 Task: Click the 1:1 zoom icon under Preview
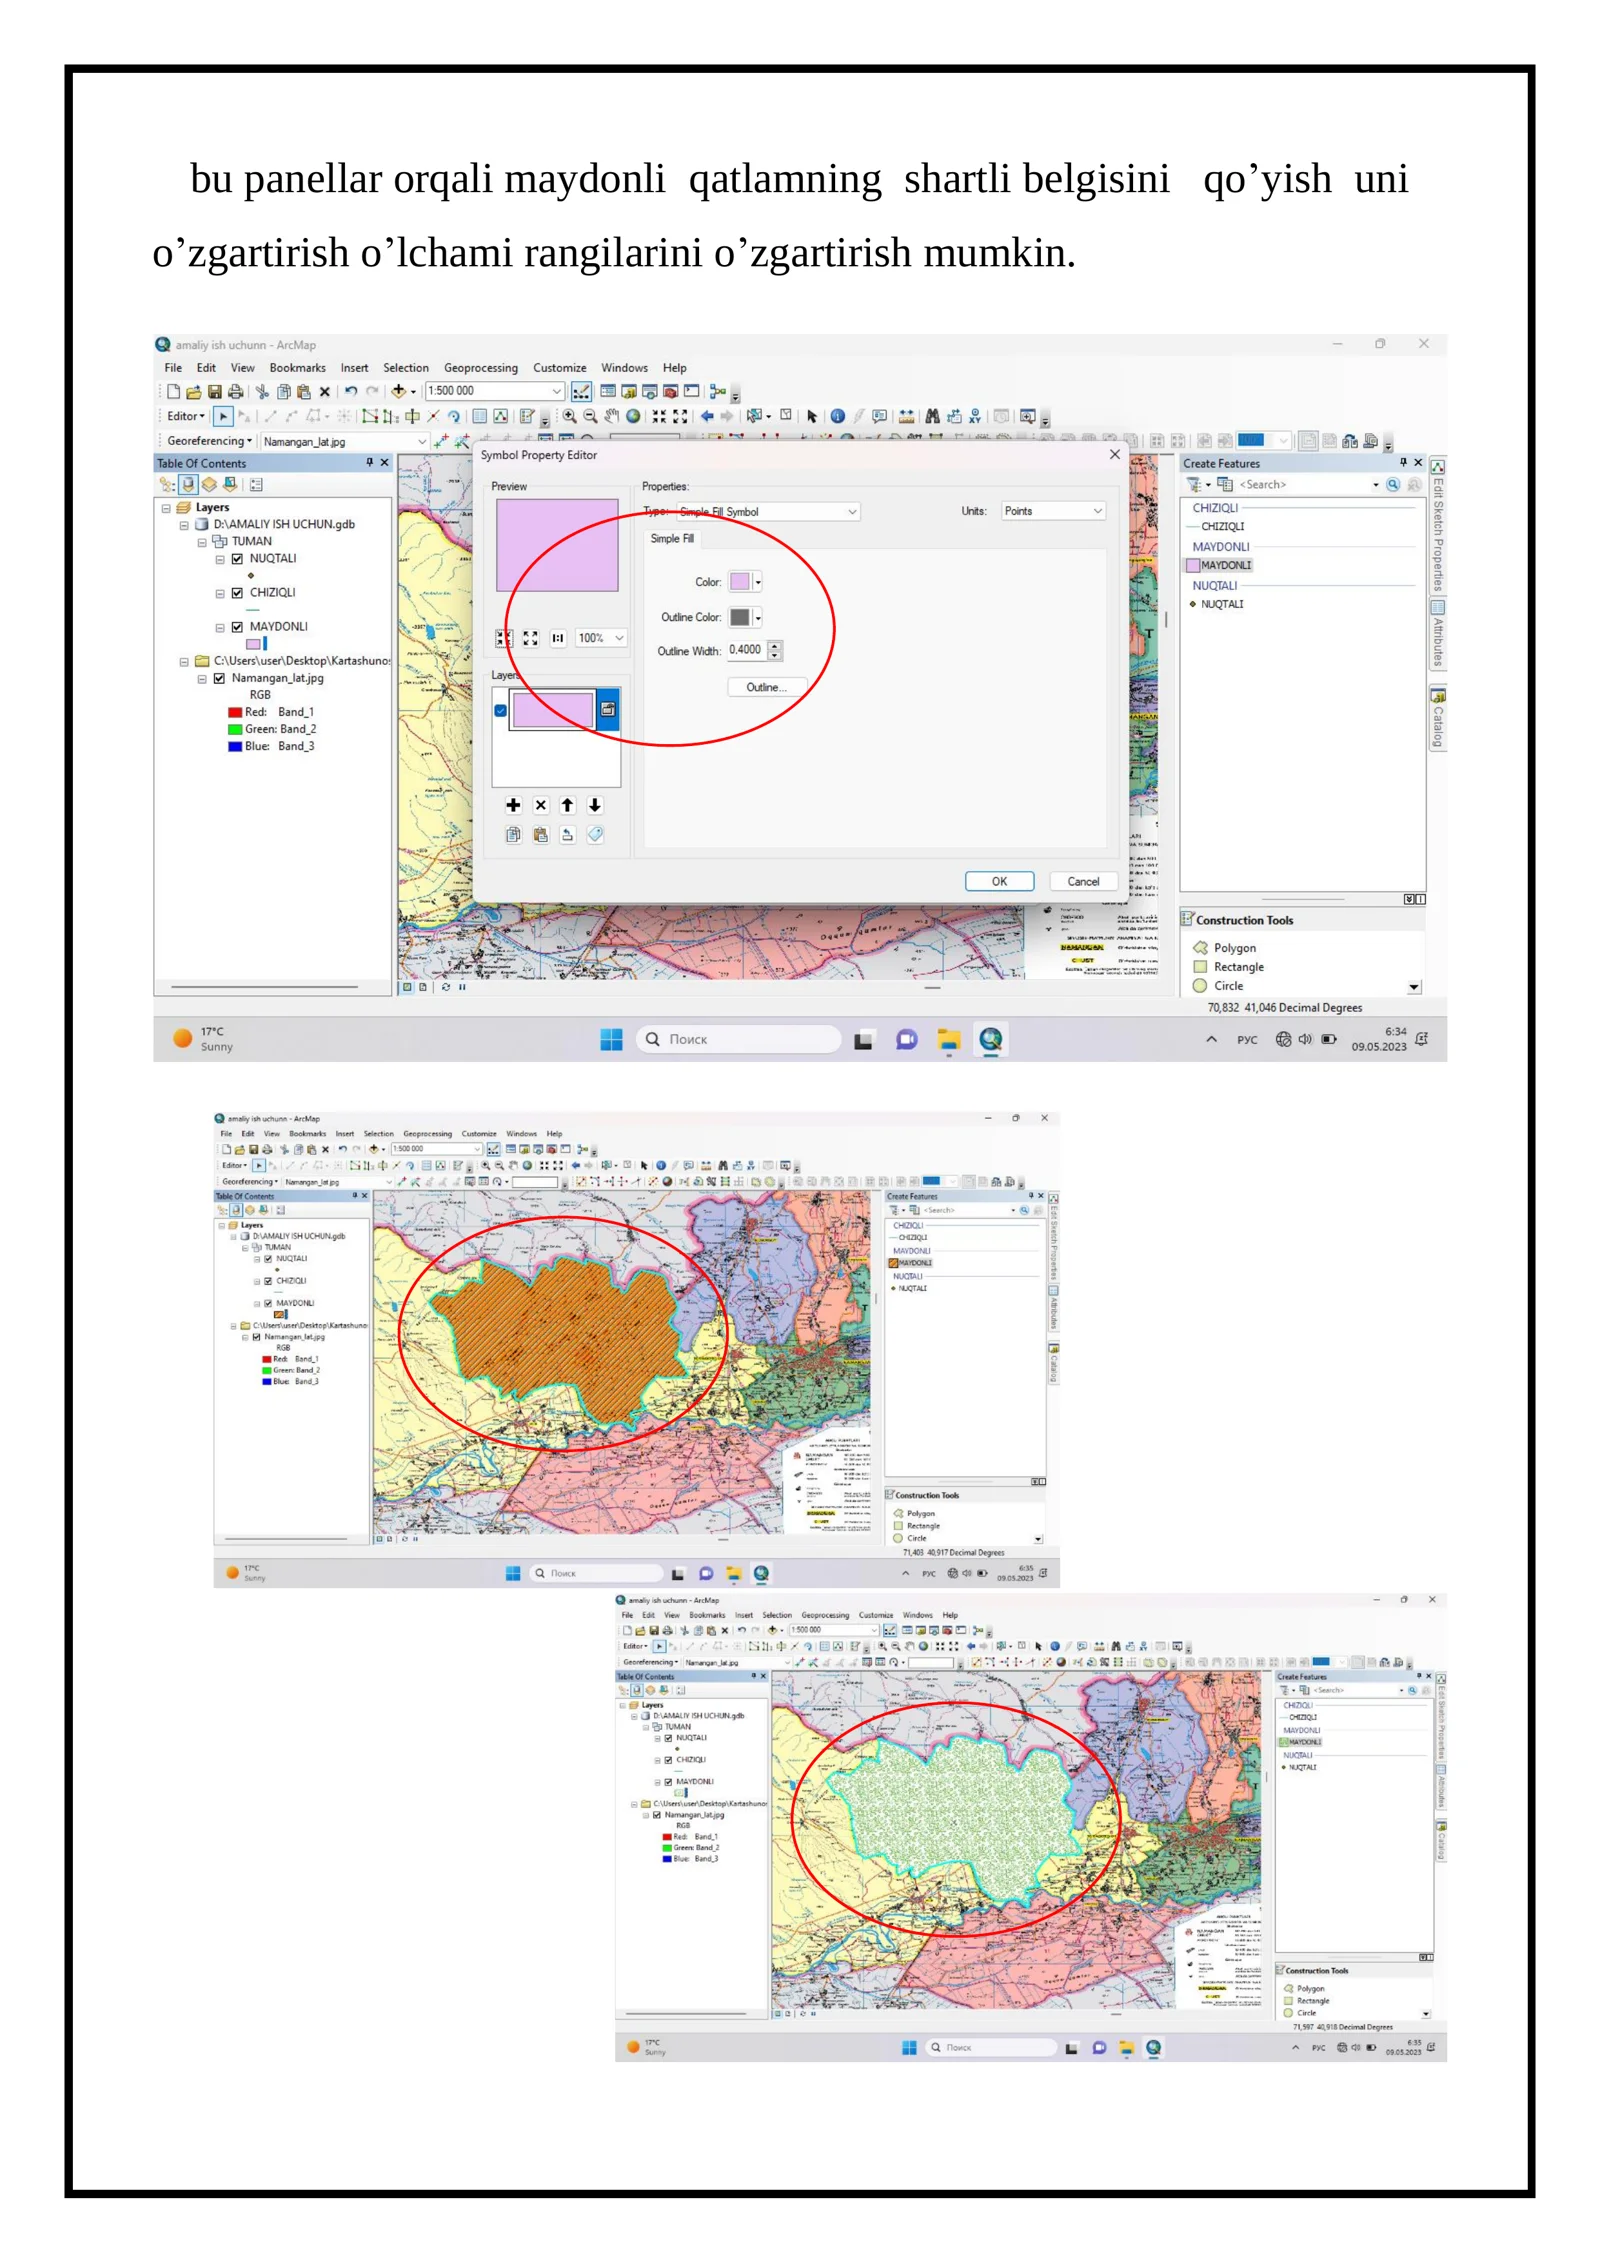coord(557,638)
